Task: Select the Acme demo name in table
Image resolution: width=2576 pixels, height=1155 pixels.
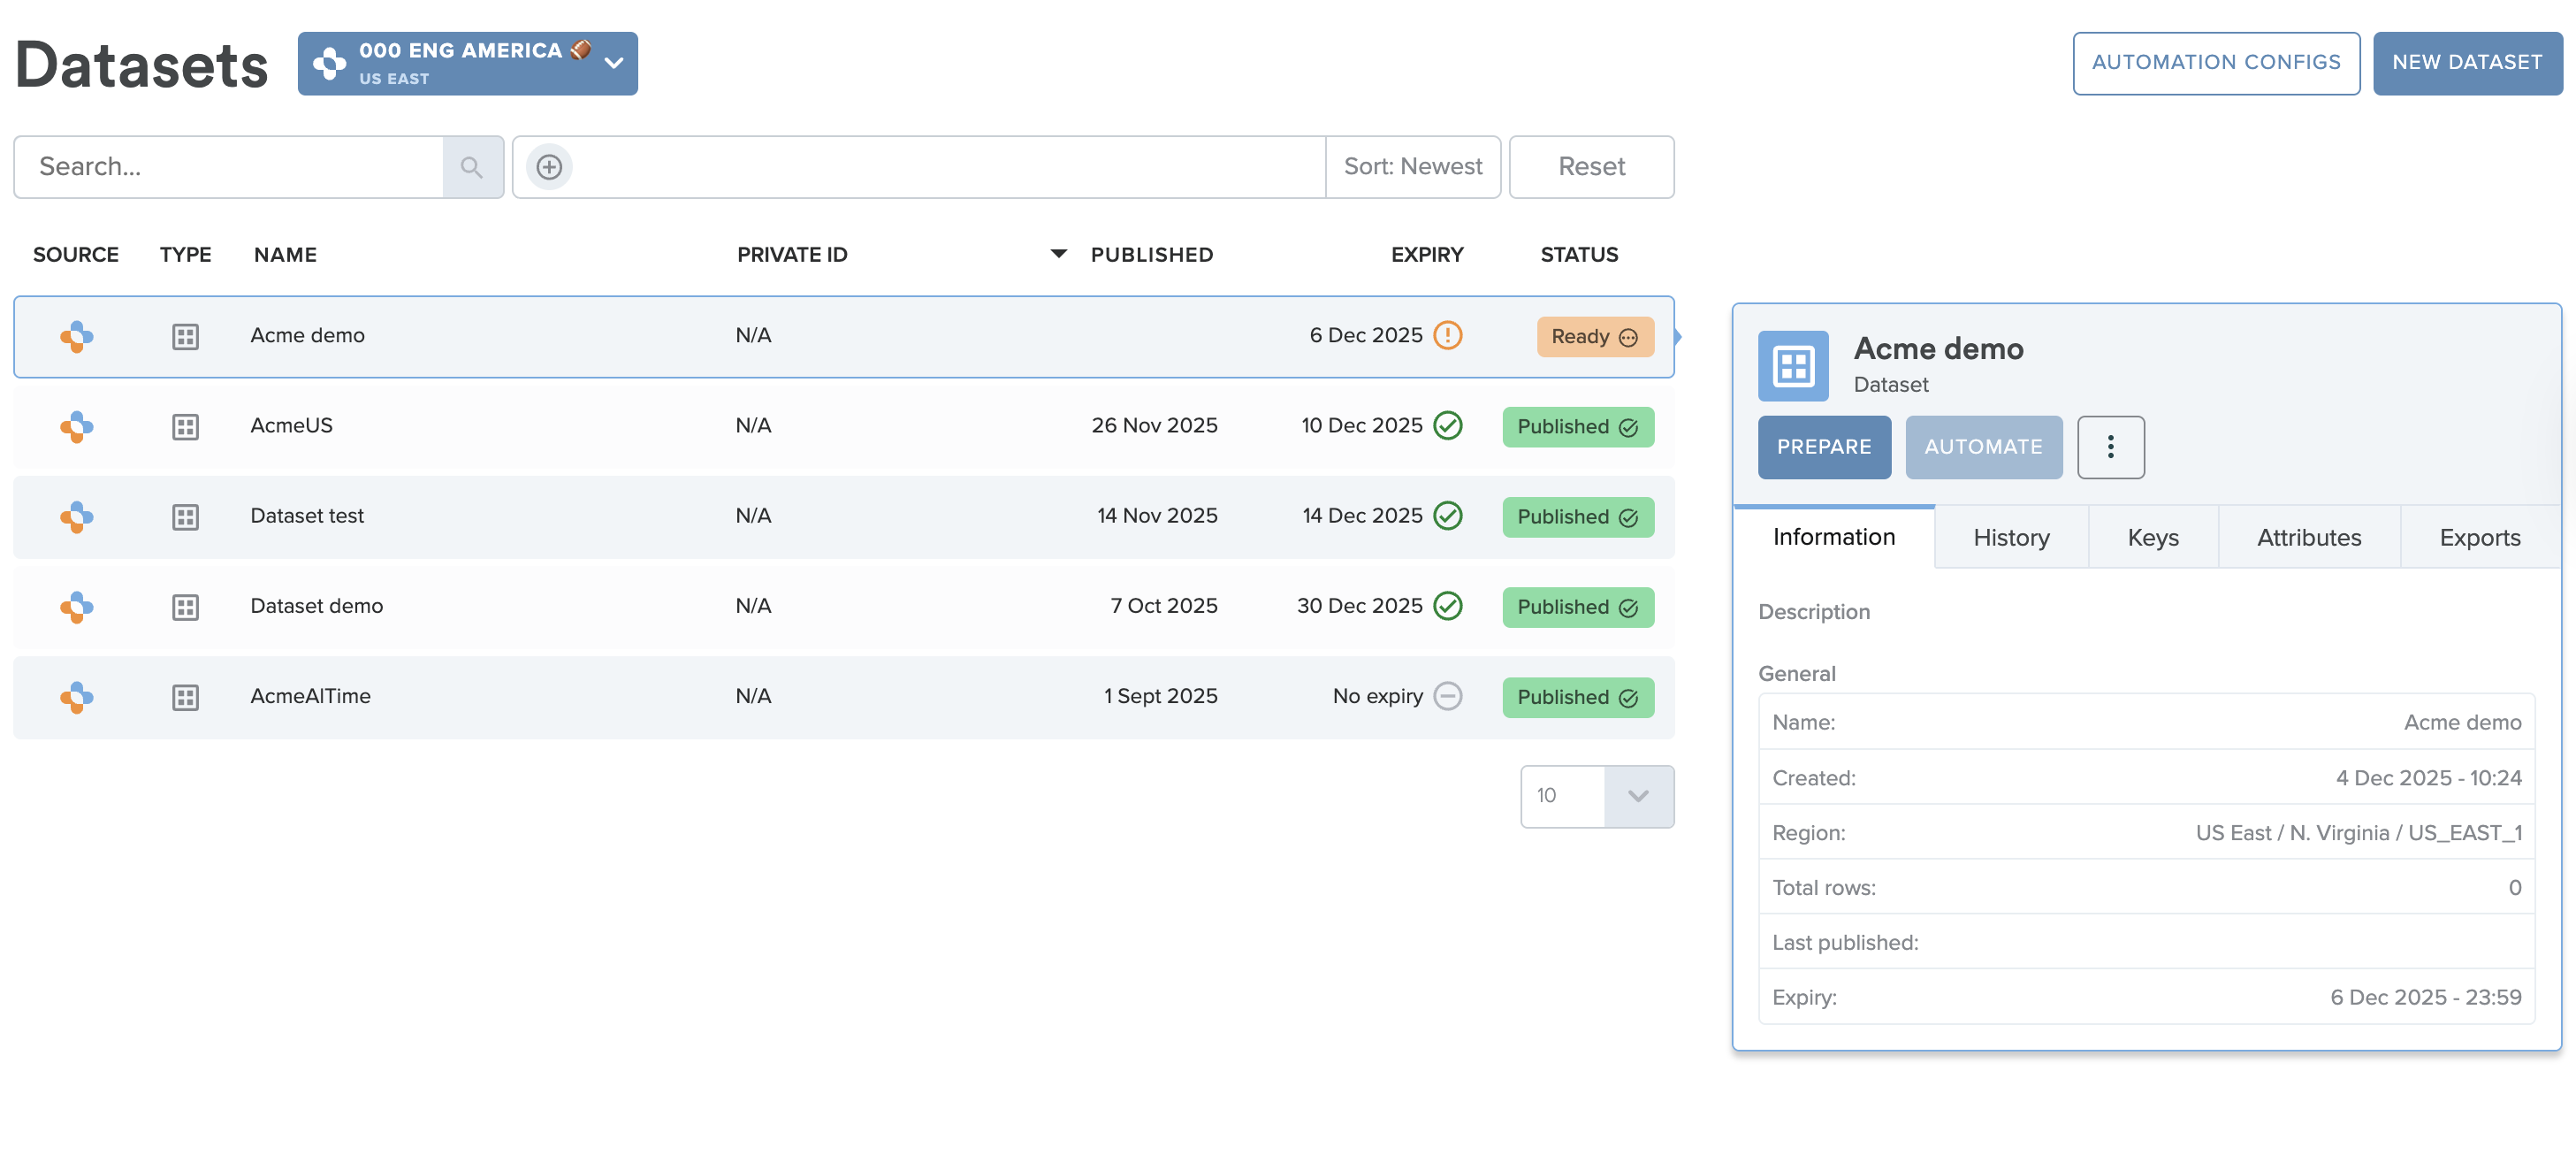Action: (x=307, y=336)
